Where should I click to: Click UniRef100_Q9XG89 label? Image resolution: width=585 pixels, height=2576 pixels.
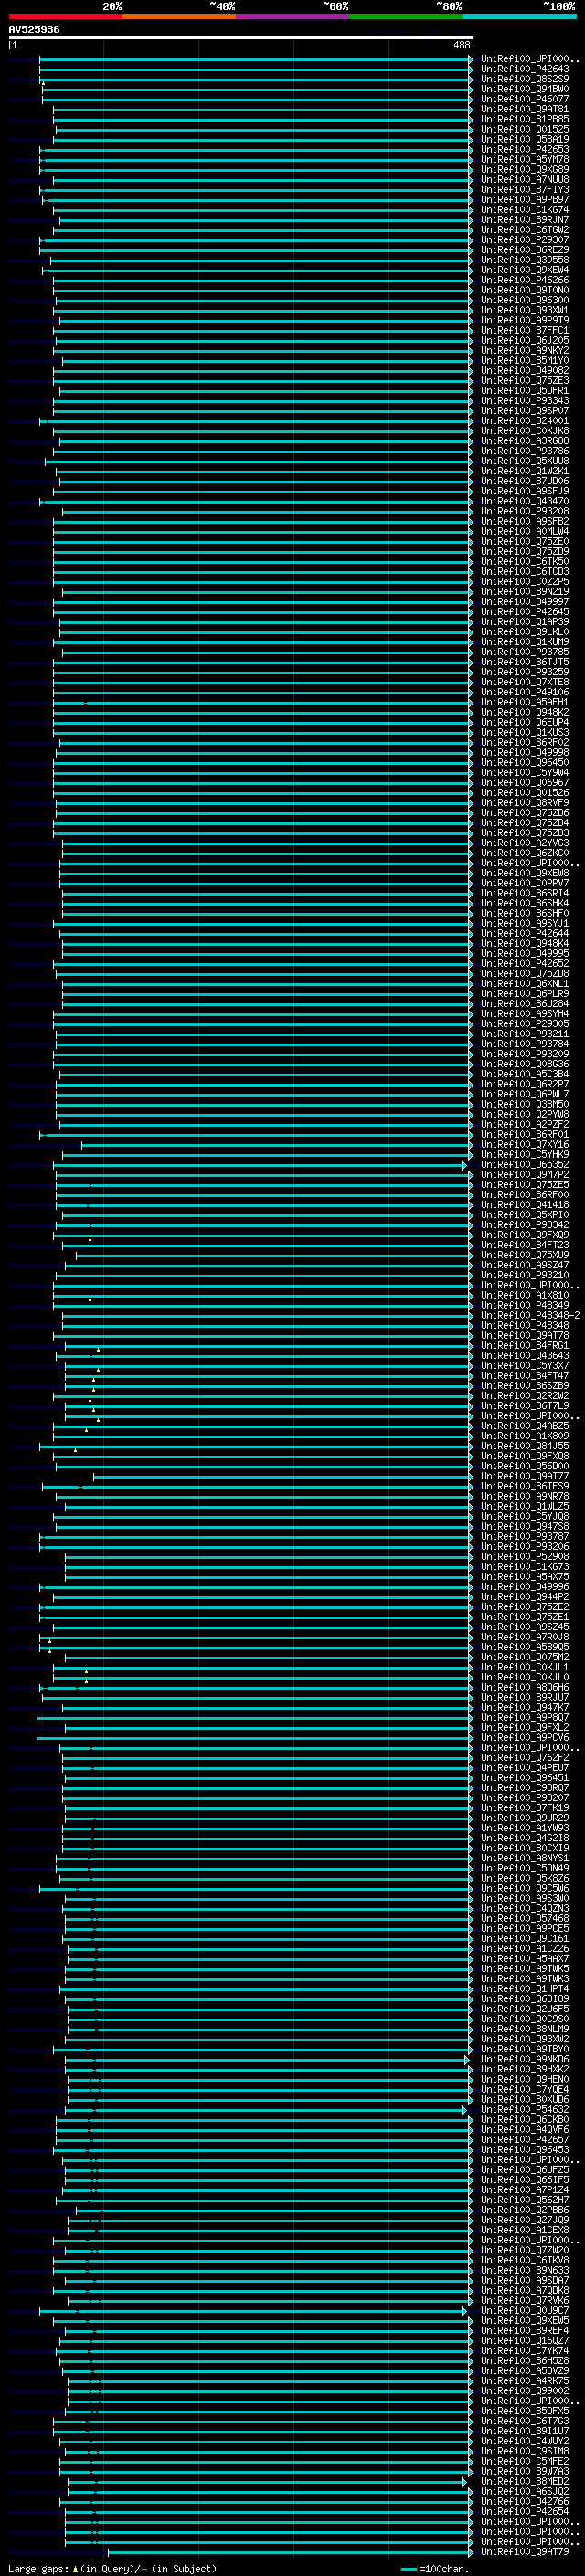click(525, 169)
